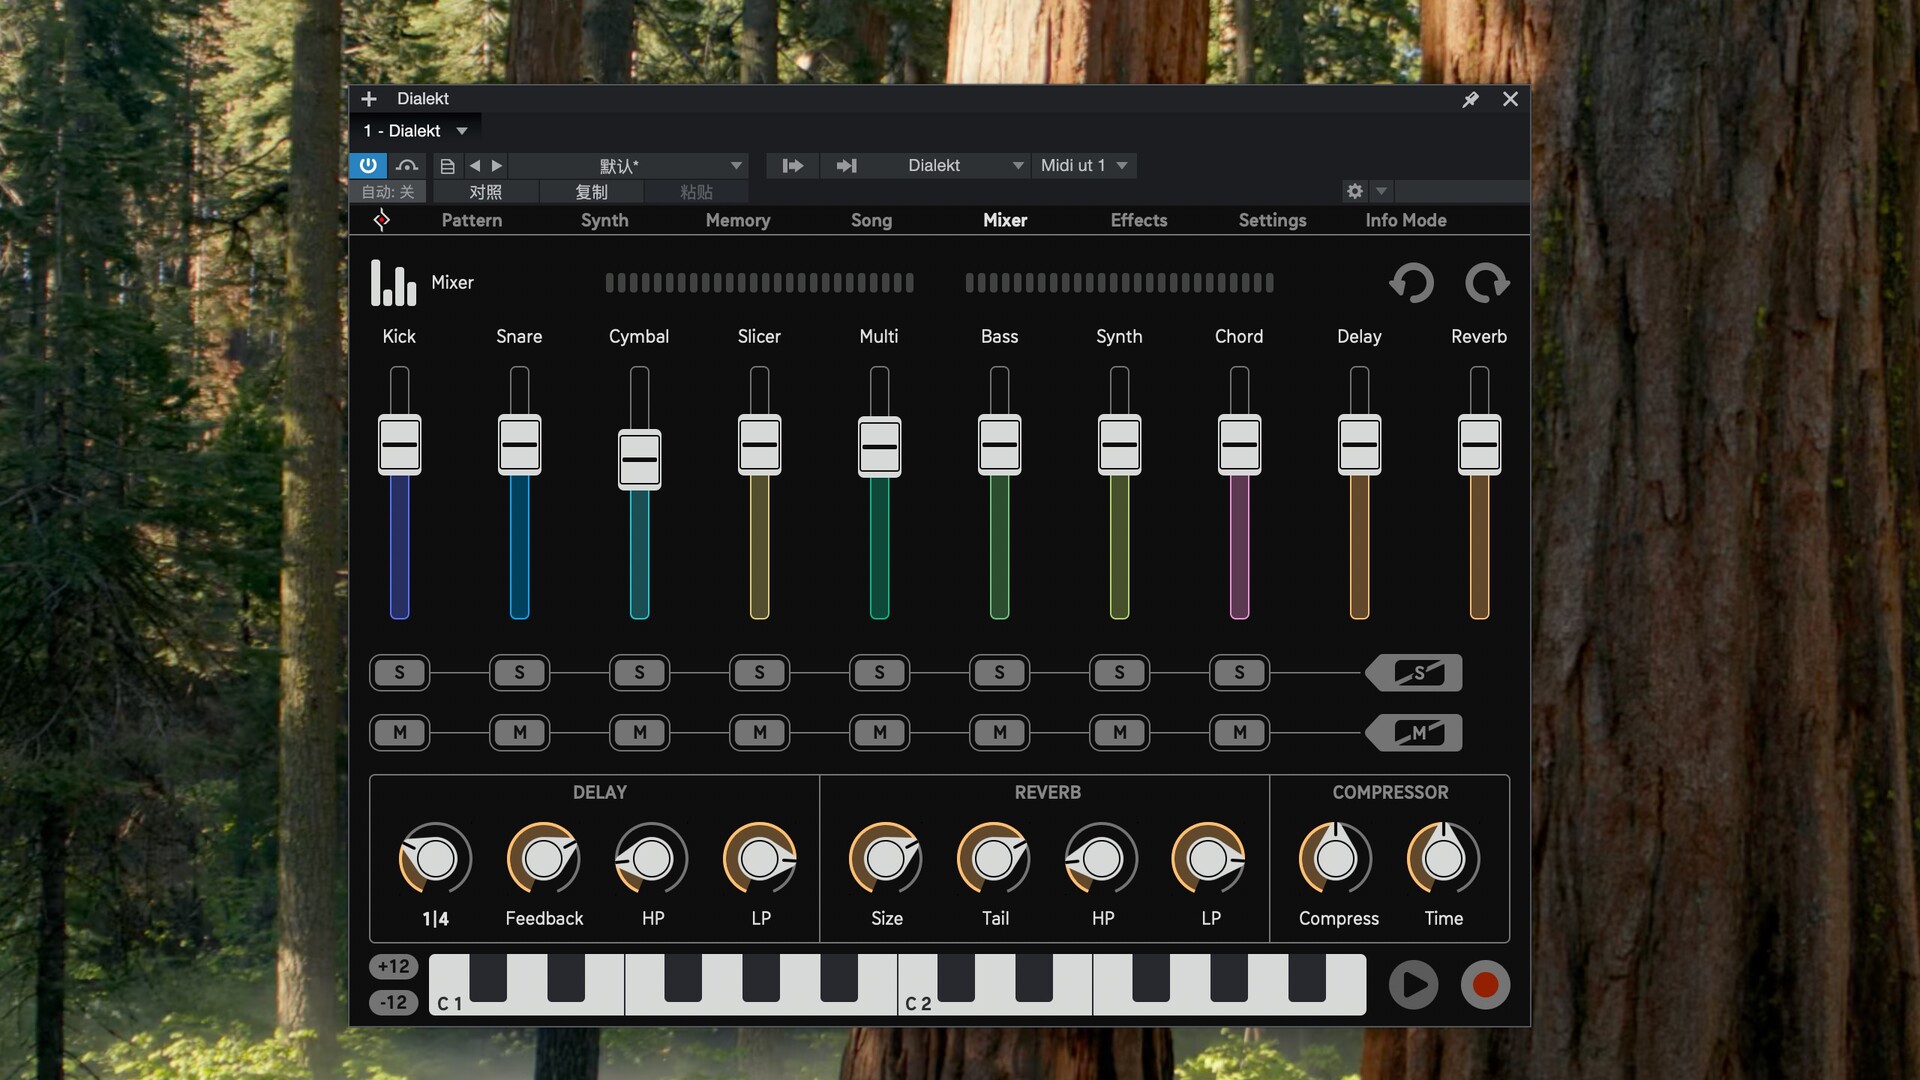
Task: Click the Cymbal channel fader handle
Action: pos(639,459)
